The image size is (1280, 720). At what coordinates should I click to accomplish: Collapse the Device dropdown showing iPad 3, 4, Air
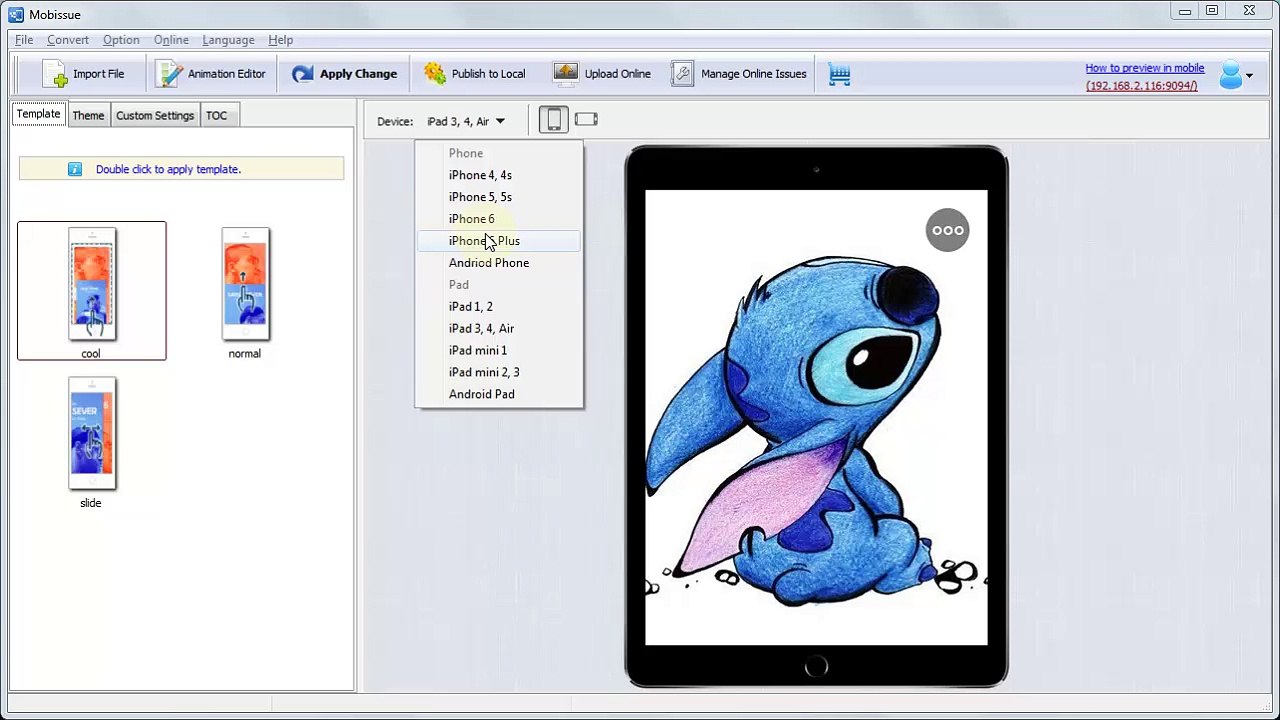click(x=466, y=121)
